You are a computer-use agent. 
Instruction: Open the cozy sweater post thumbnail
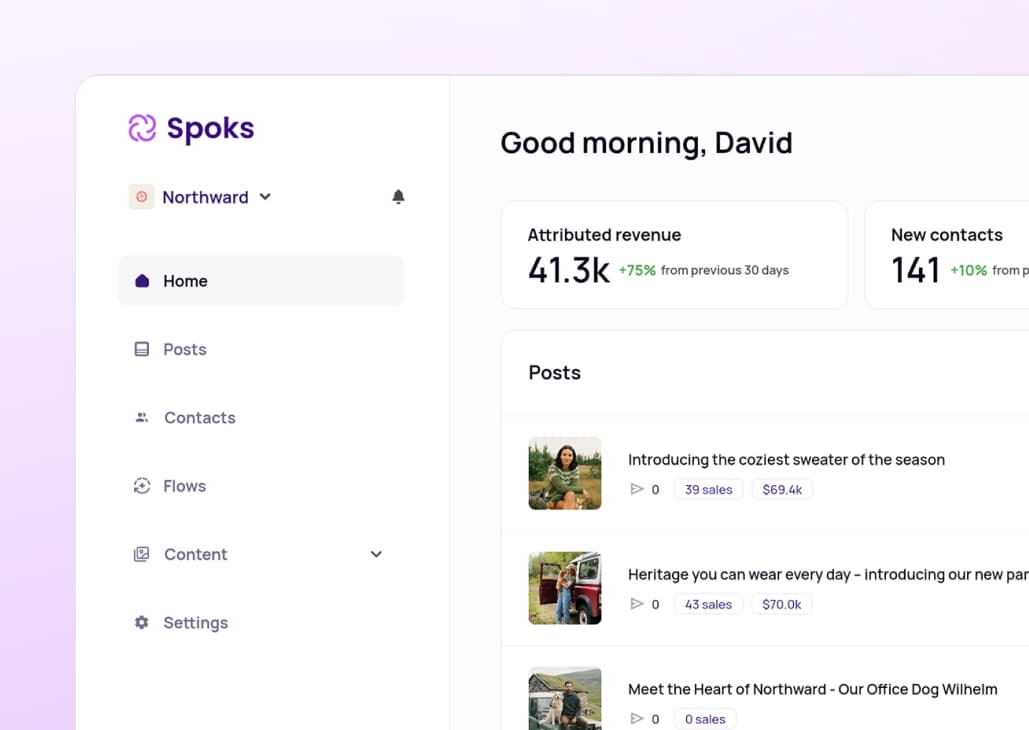pos(565,473)
